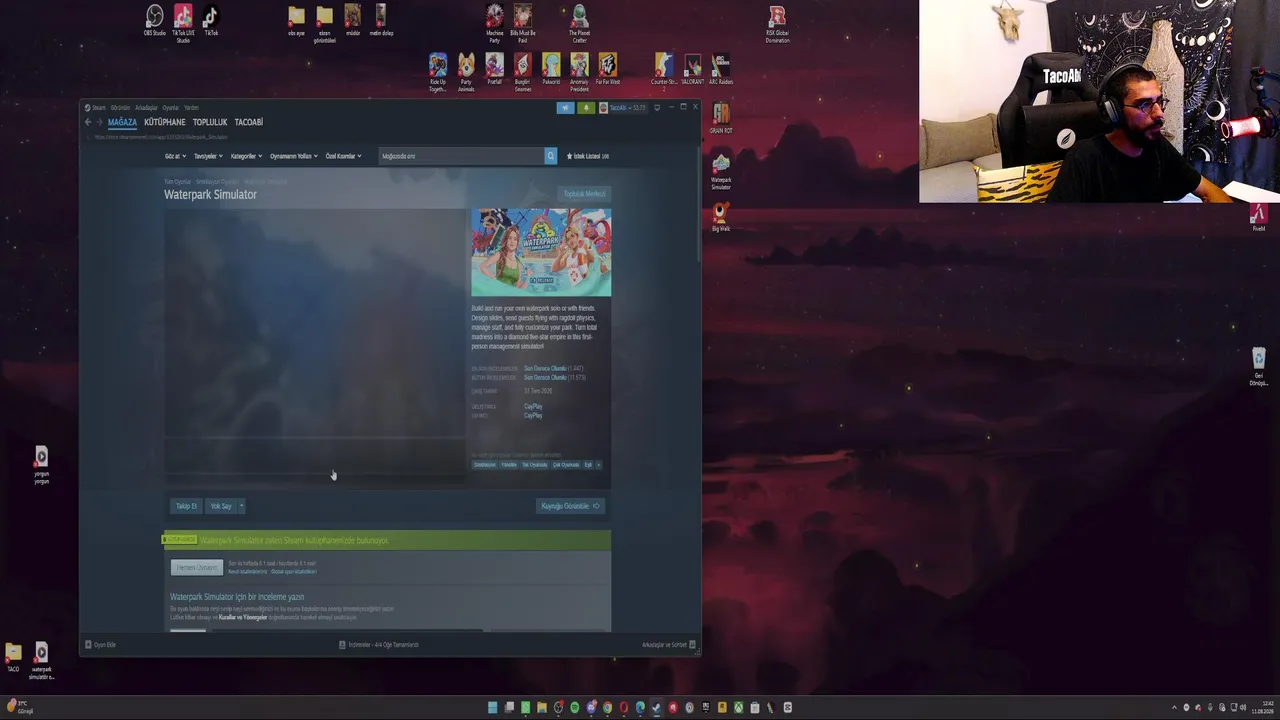Select The Planet Crafter desktop icon

(580, 22)
